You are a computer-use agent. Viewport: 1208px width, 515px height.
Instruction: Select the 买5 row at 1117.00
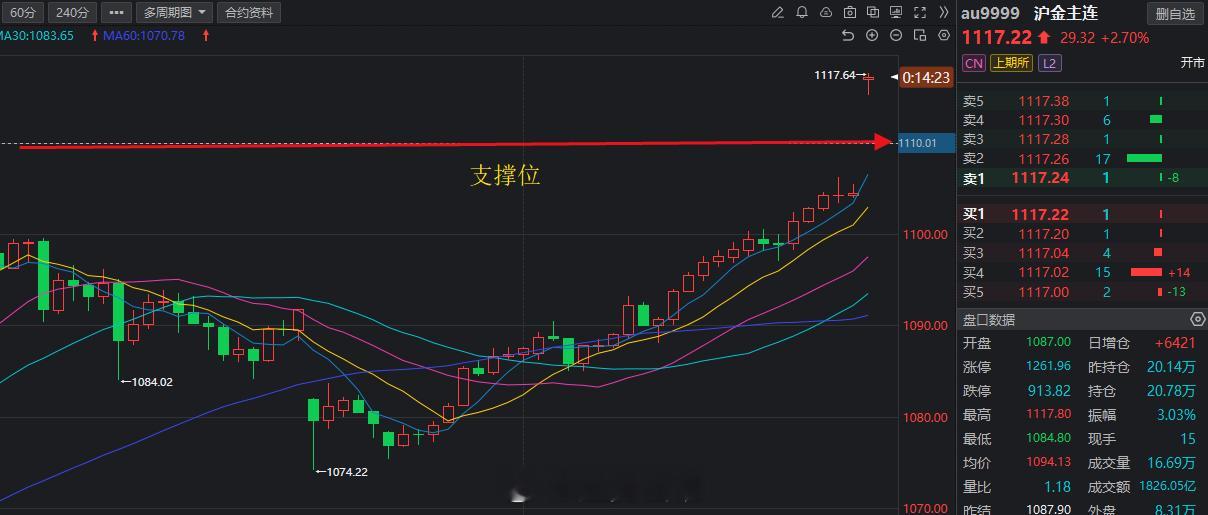[1084, 292]
